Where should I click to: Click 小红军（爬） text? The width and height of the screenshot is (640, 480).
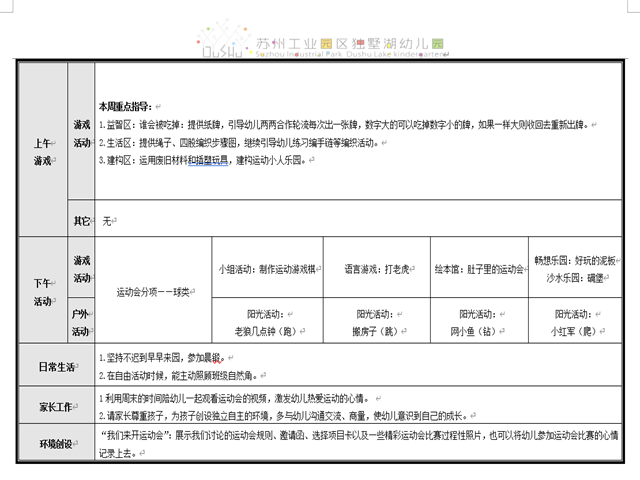[x=573, y=331]
